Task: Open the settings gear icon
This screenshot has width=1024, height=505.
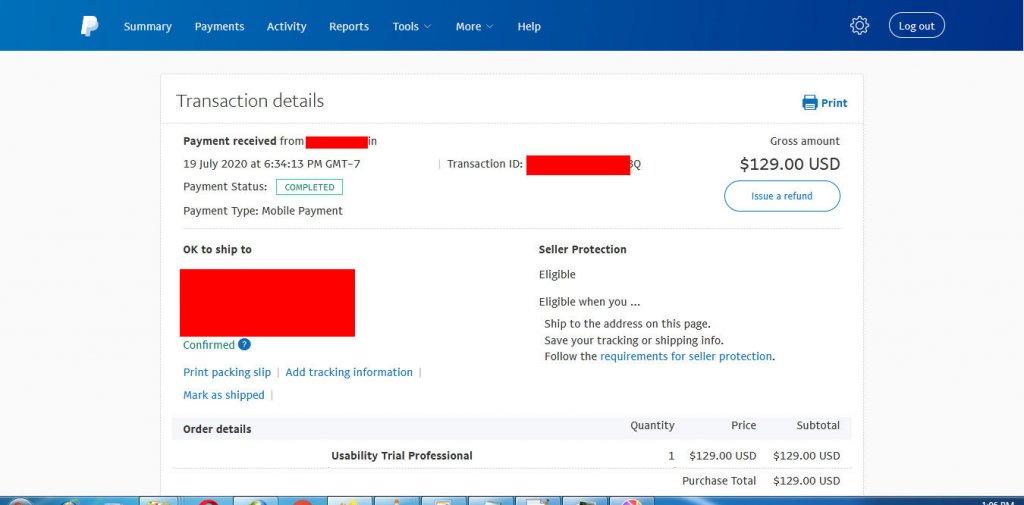Action: pos(859,25)
